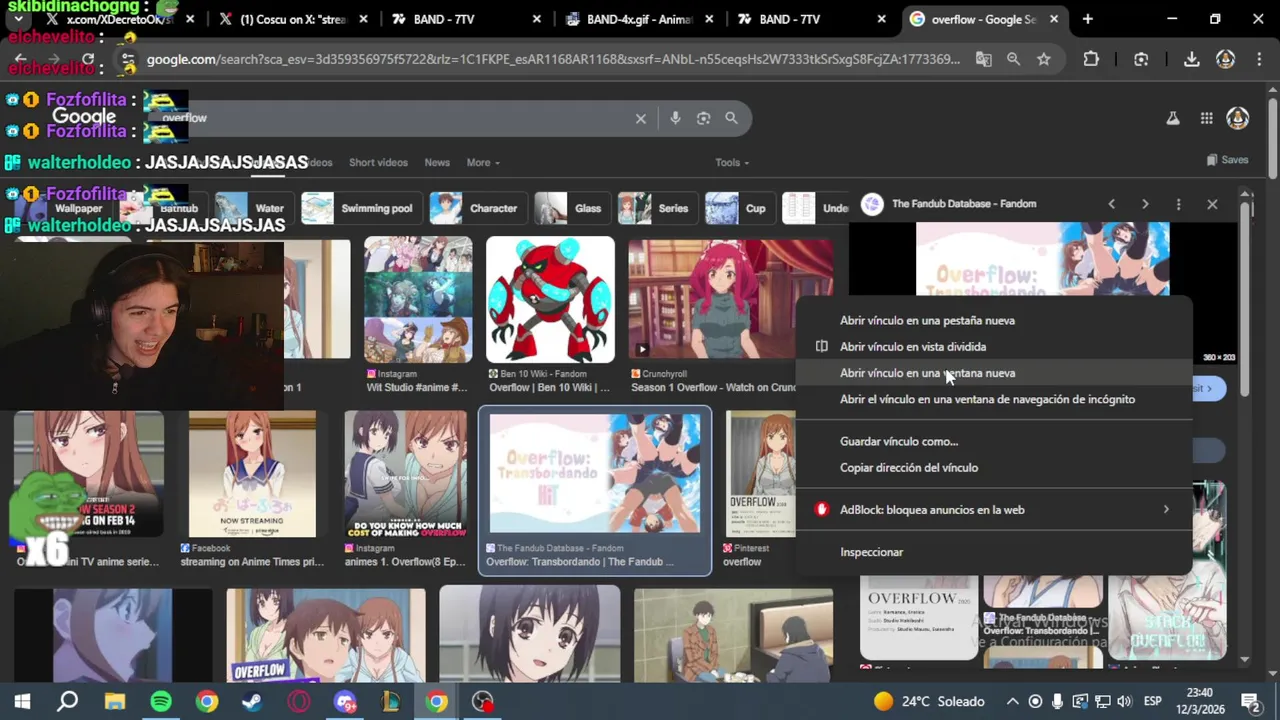The image size is (1280, 720).
Task: Open 'The Fandub Database - Fandom' panel title
Action: 964,204
